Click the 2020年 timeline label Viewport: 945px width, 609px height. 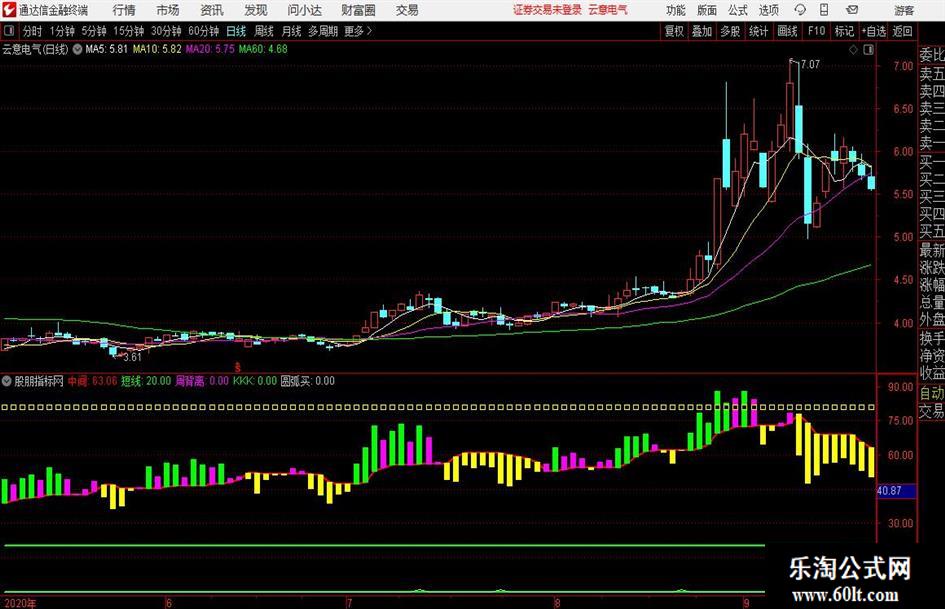tap(20, 603)
